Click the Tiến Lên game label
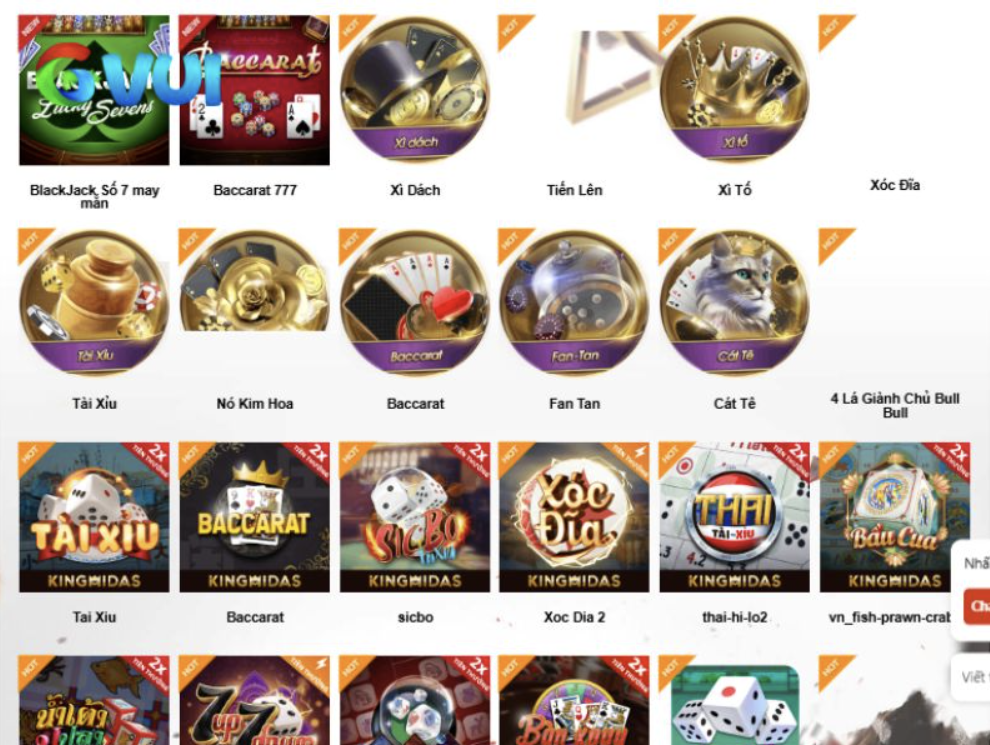 [575, 190]
